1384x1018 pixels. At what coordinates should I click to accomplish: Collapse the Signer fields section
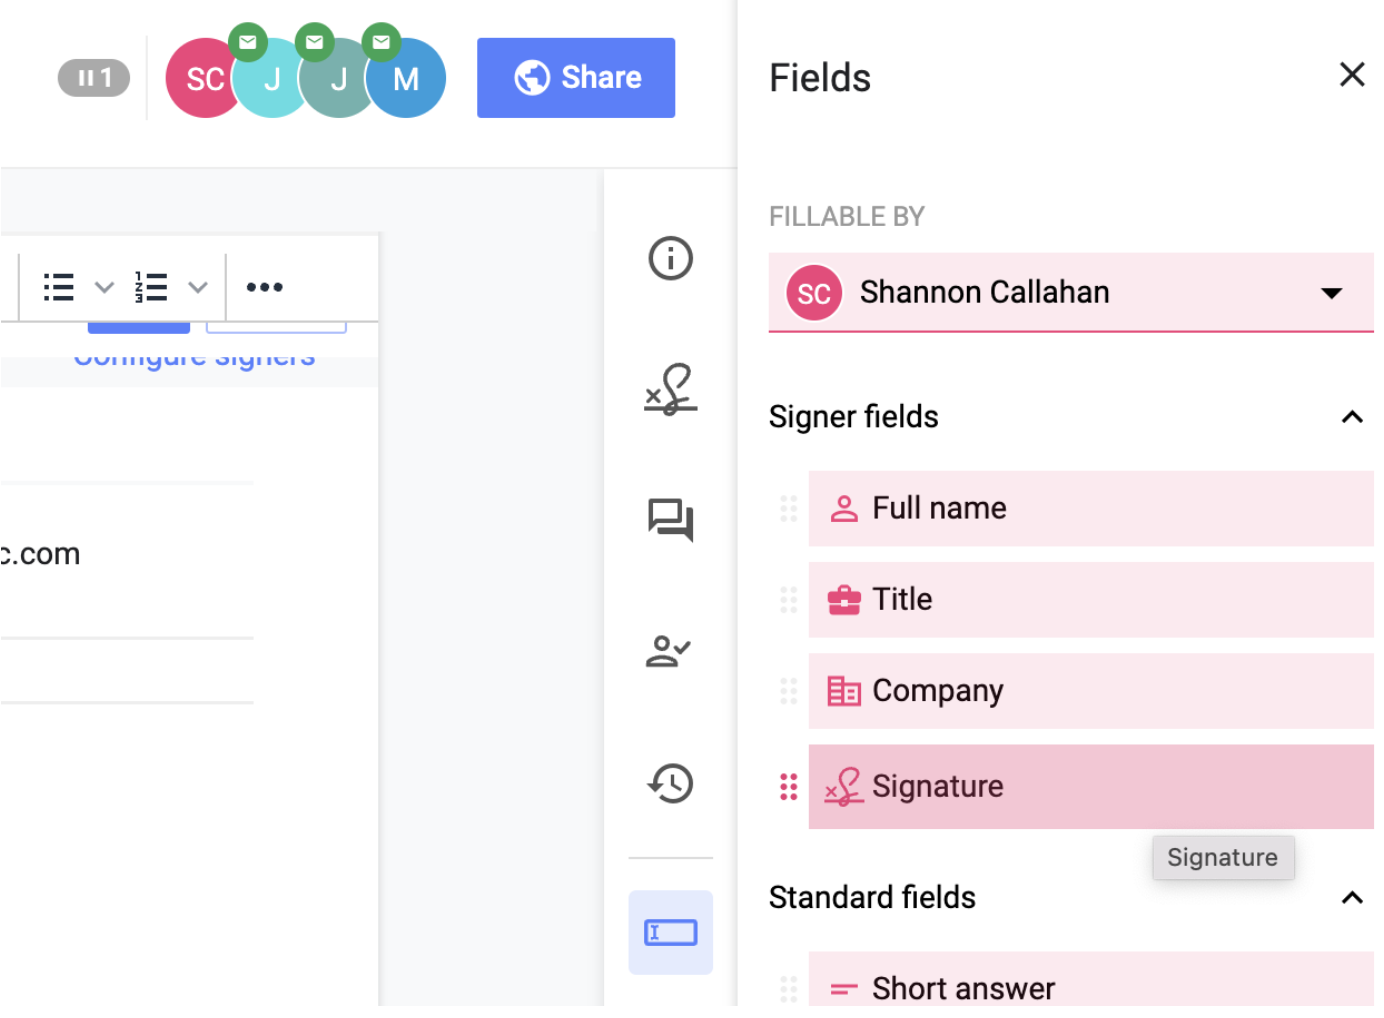[x=1352, y=417]
